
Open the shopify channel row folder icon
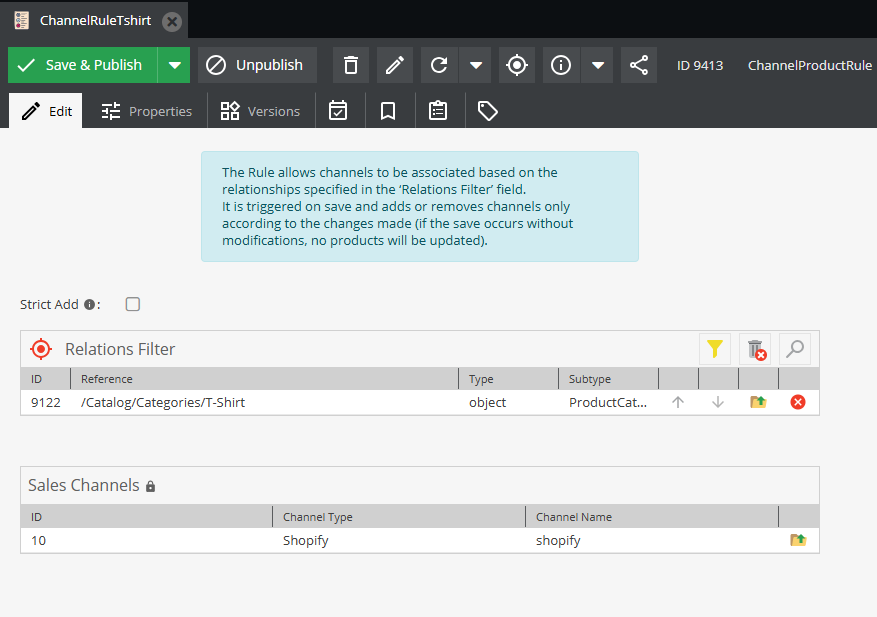[x=798, y=540]
